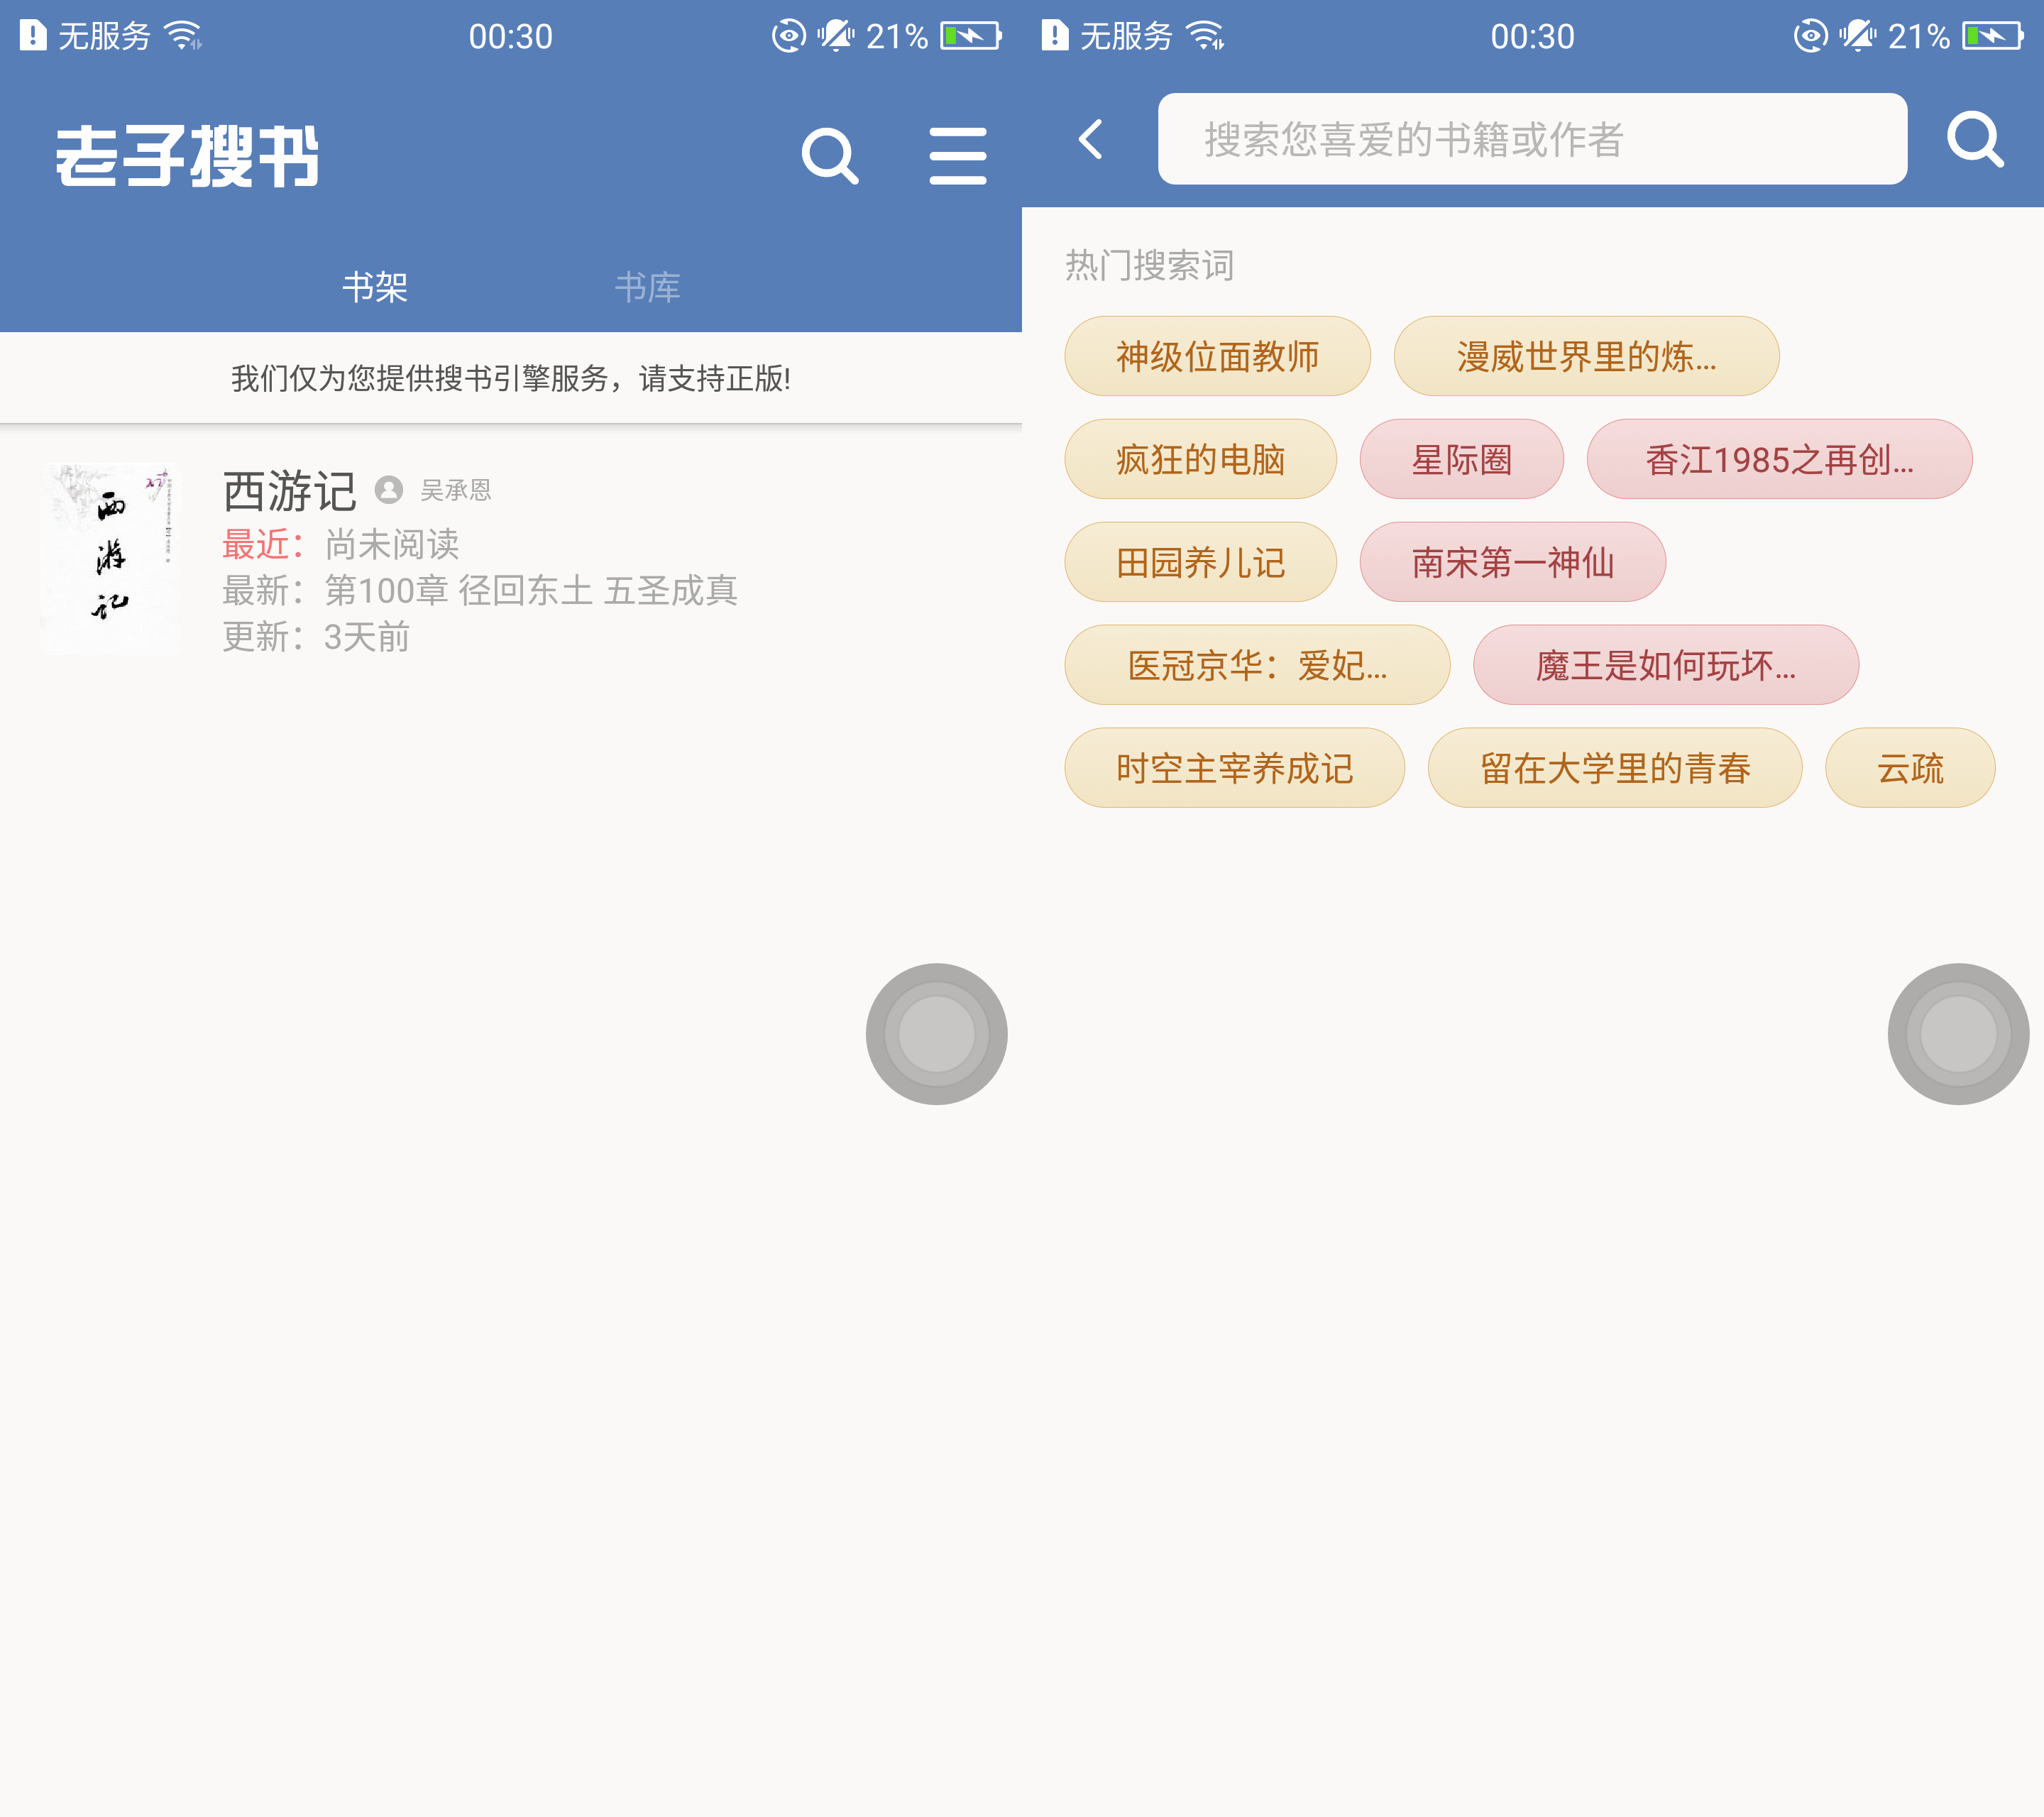
Task: Tap the 田园养儿记 search tag
Action: pyautogui.click(x=1200, y=562)
